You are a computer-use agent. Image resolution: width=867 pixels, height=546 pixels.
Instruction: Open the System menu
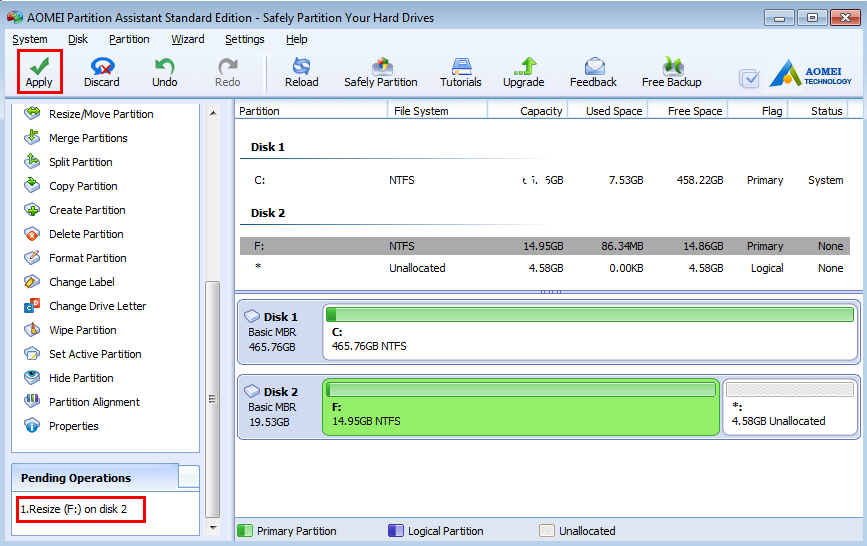[30, 39]
